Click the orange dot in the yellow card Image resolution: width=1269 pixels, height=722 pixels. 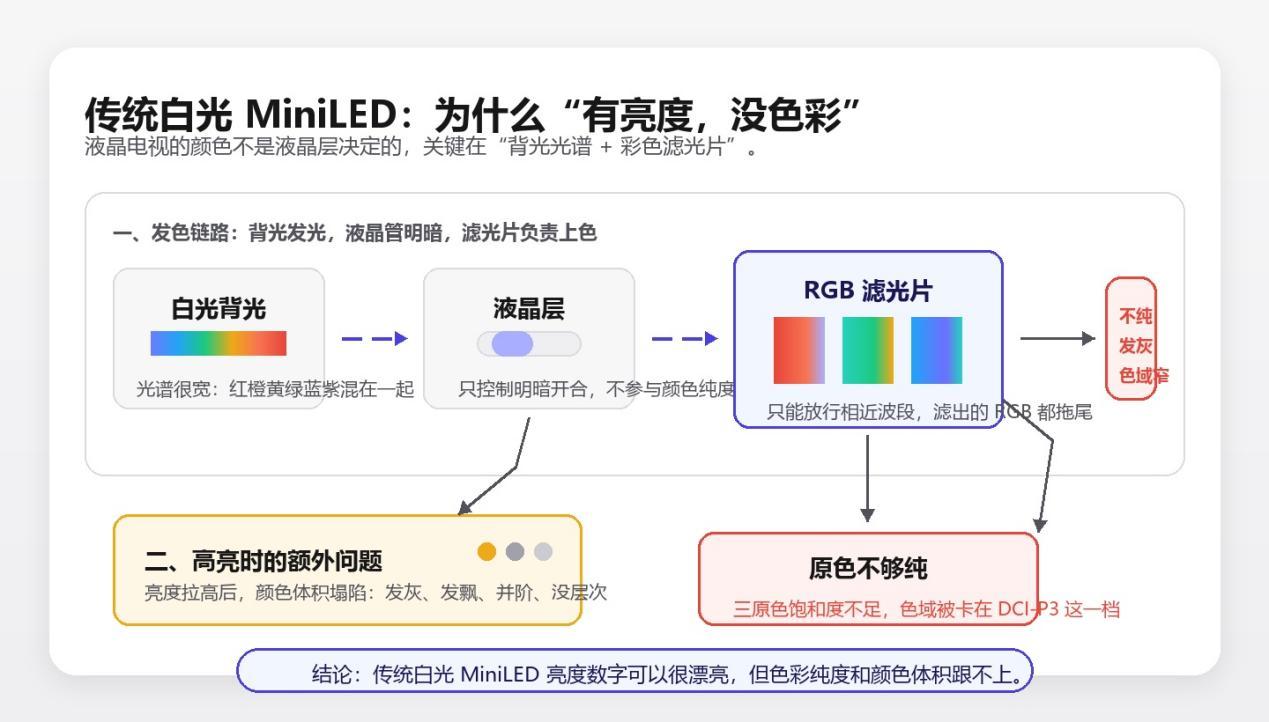click(487, 552)
